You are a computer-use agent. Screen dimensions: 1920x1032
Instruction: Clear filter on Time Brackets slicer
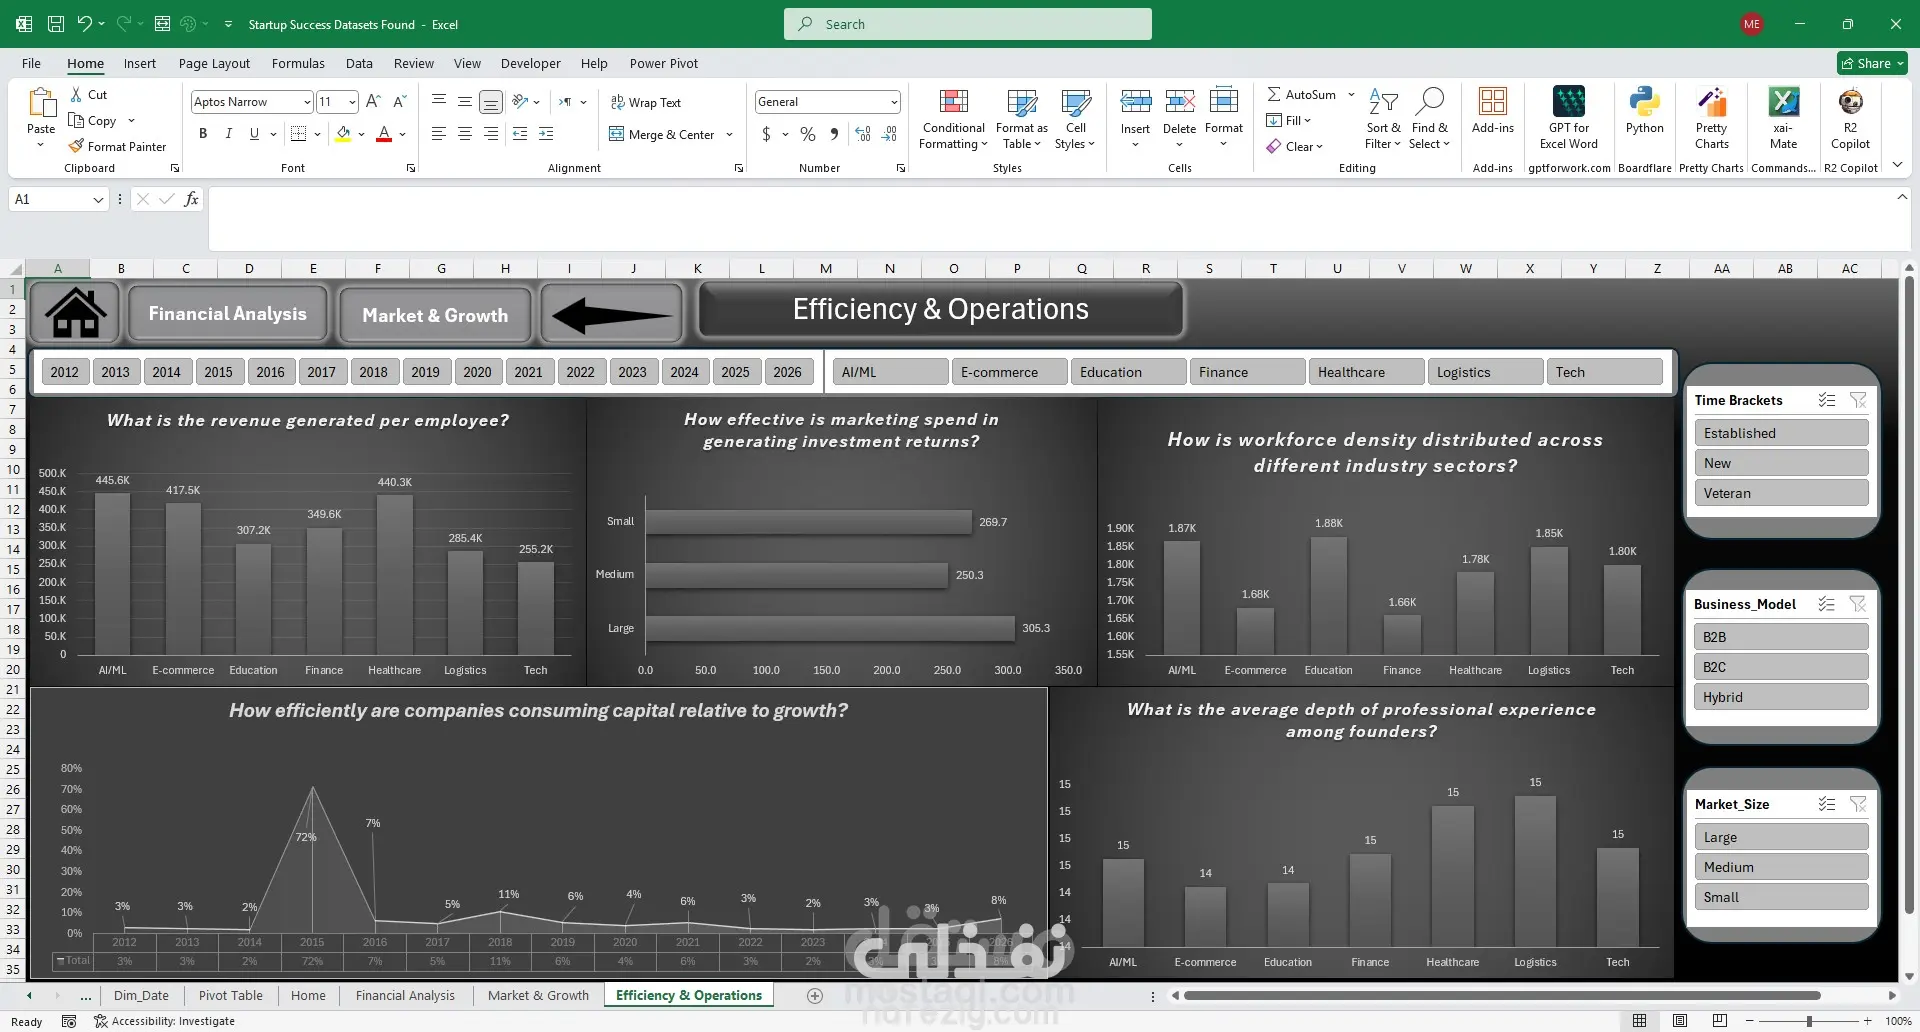pyautogui.click(x=1859, y=400)
